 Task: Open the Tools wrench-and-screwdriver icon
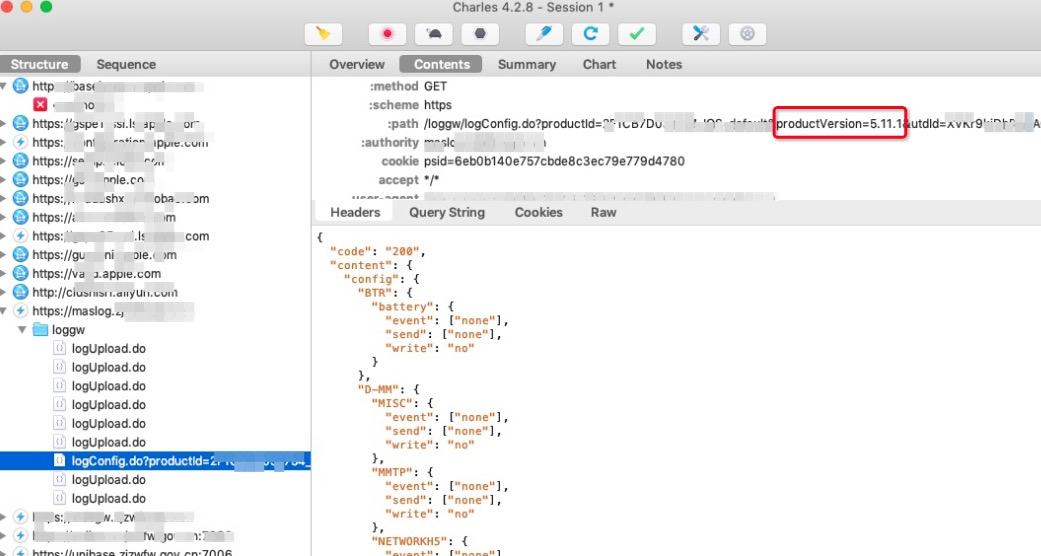[700, 34]
